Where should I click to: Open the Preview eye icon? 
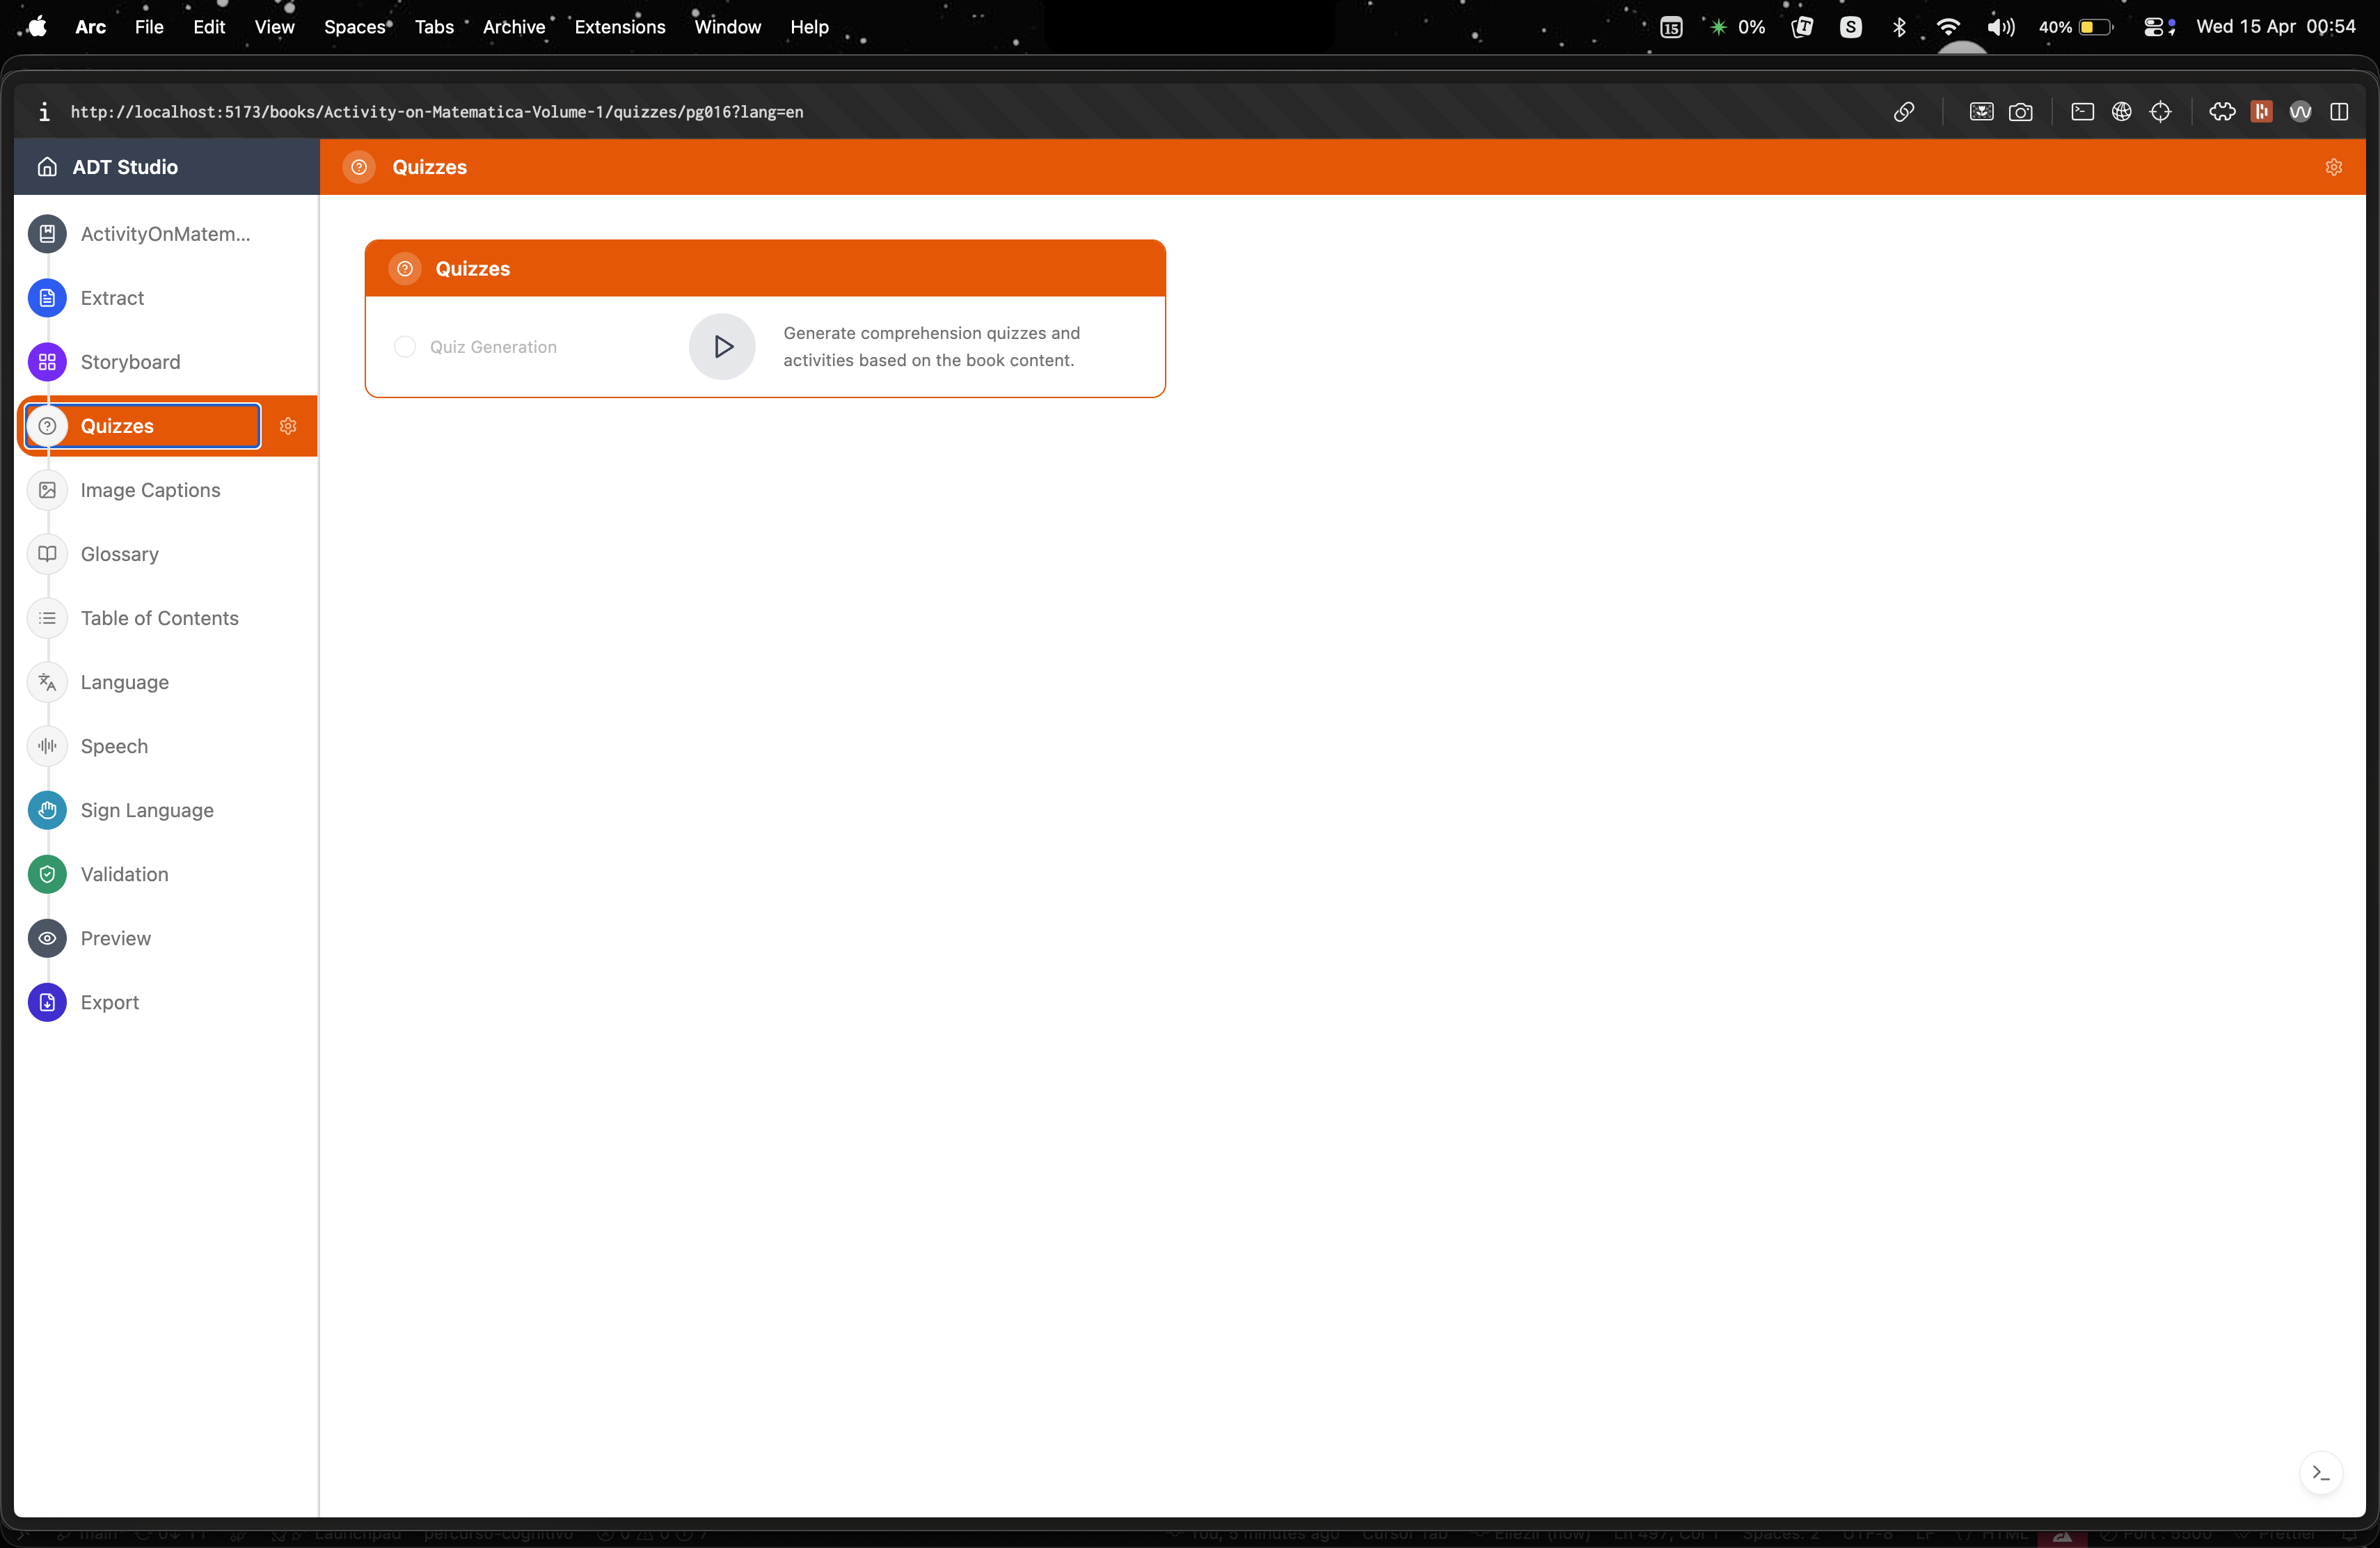47,938
